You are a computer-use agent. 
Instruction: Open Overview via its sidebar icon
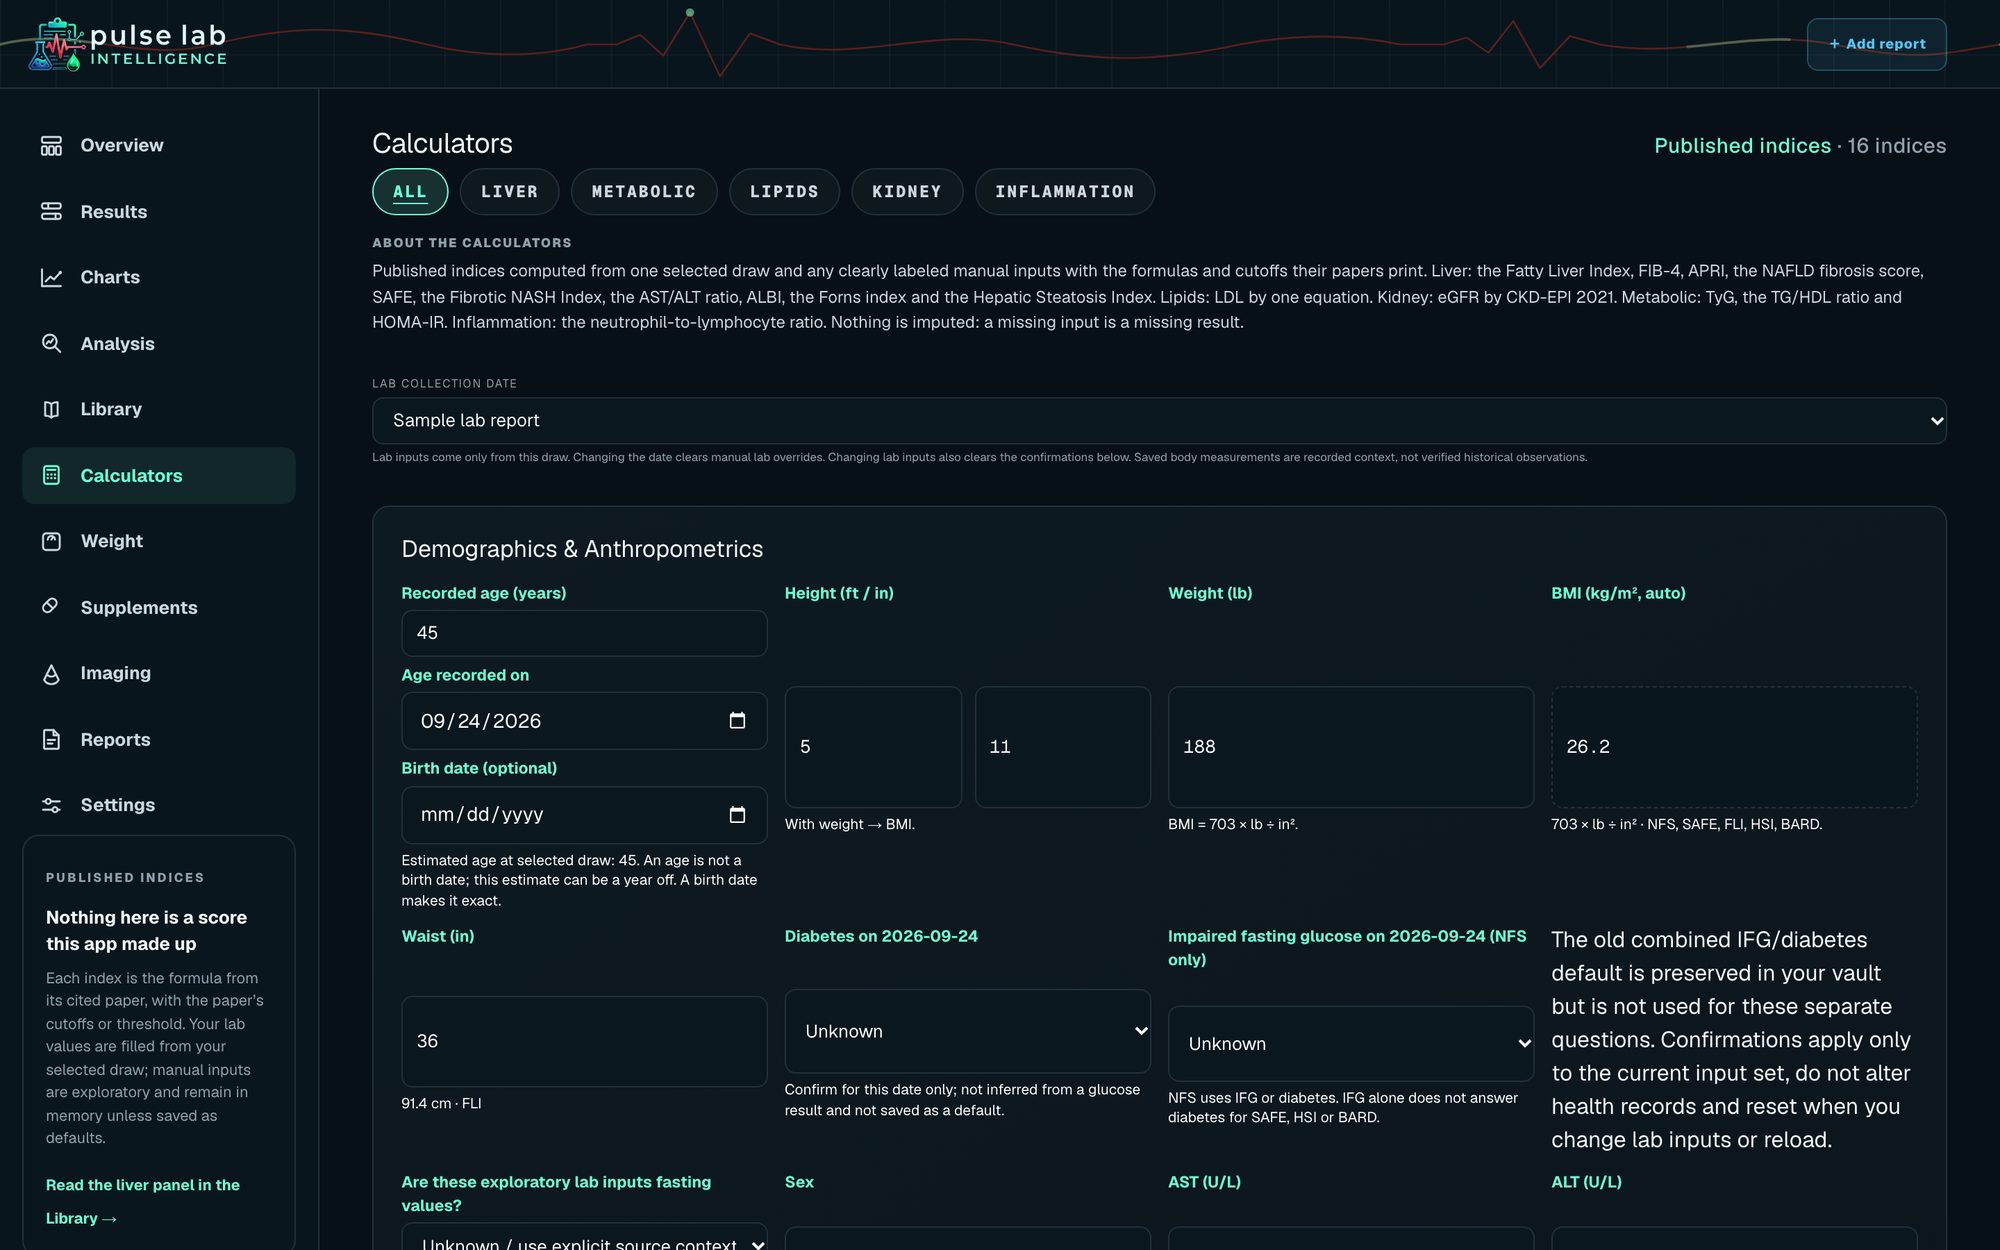pos(51,146)
